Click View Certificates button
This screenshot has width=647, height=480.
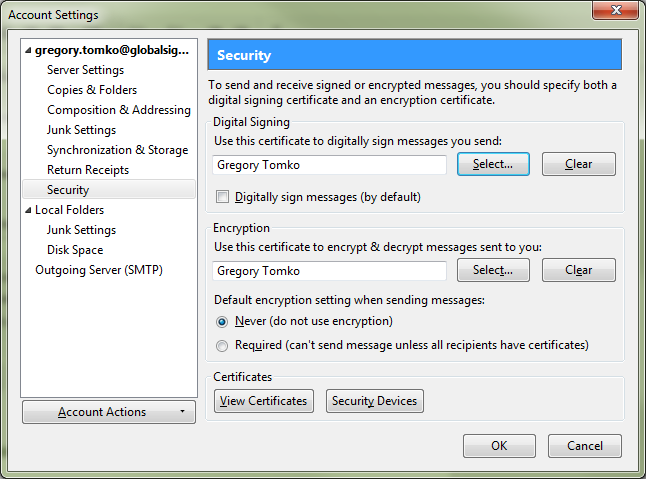pos(263,401)
